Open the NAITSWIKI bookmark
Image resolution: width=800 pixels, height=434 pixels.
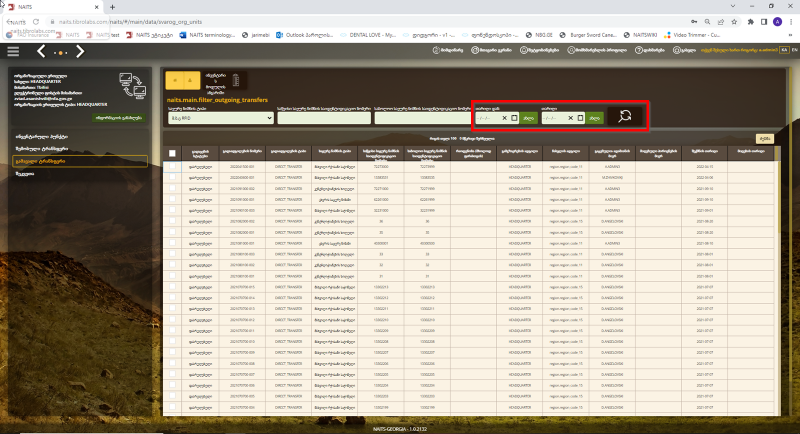(640, 35)
